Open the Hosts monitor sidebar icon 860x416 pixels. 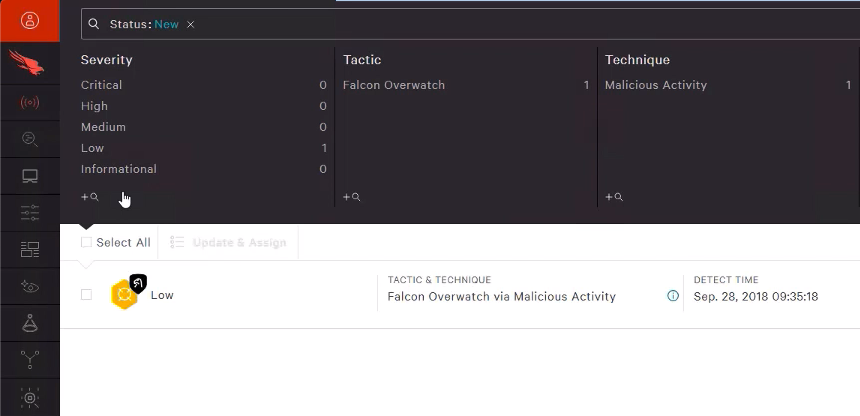click(x=30, y=176)
